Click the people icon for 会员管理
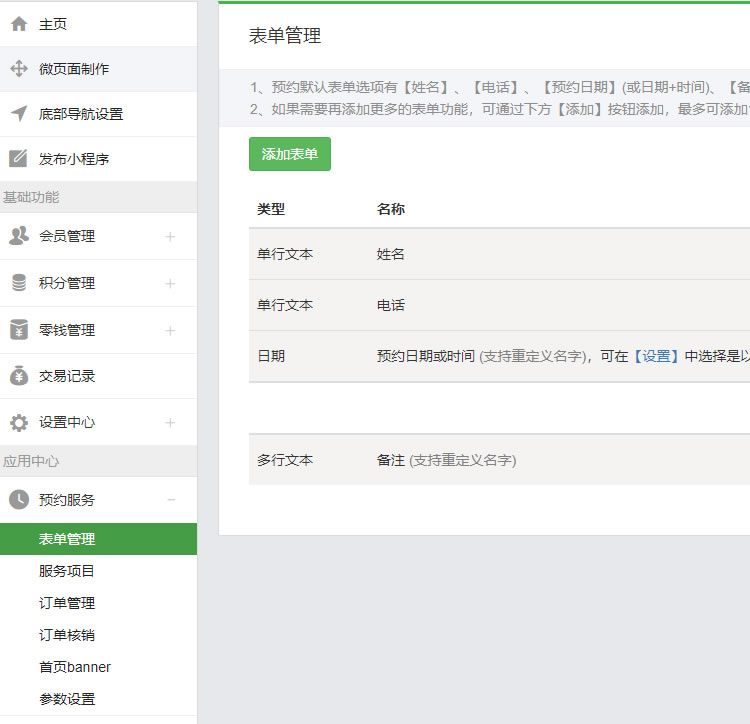 click(18, 236)
